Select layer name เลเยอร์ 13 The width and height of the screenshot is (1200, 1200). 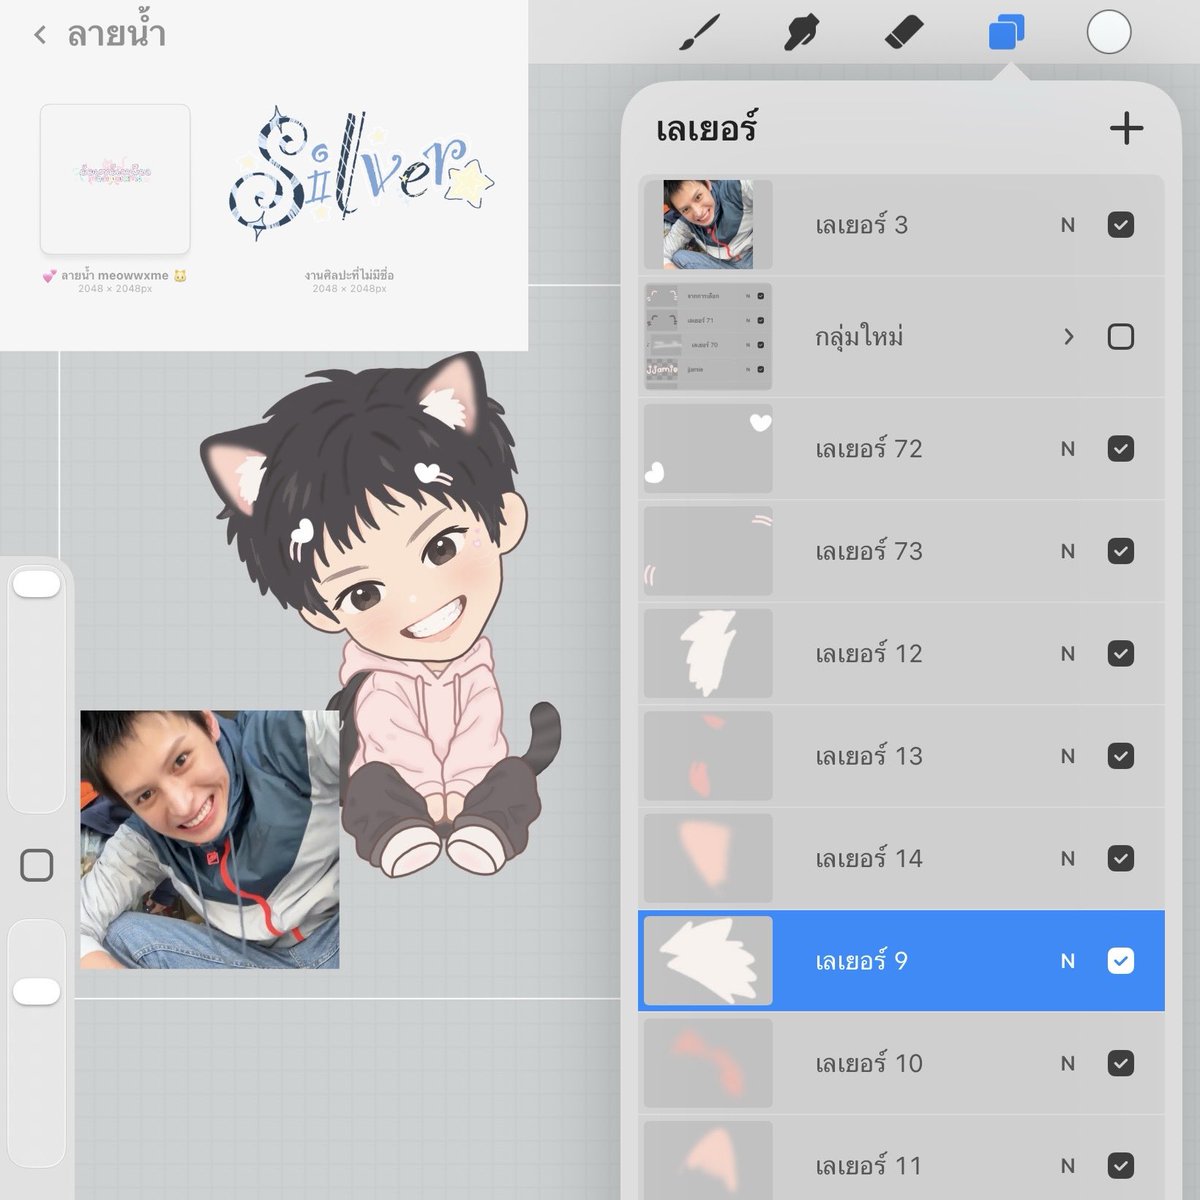click(x=868, y=756)
